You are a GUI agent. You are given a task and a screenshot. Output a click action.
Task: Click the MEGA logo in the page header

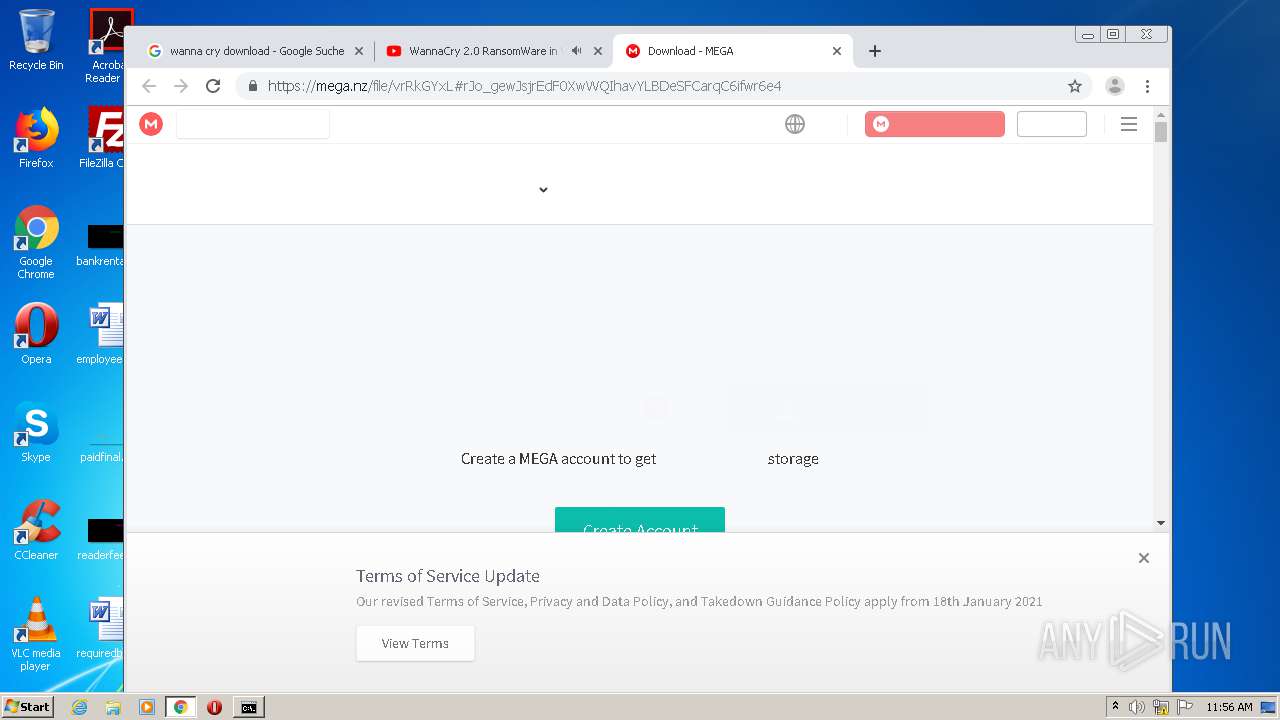[151, 124]
